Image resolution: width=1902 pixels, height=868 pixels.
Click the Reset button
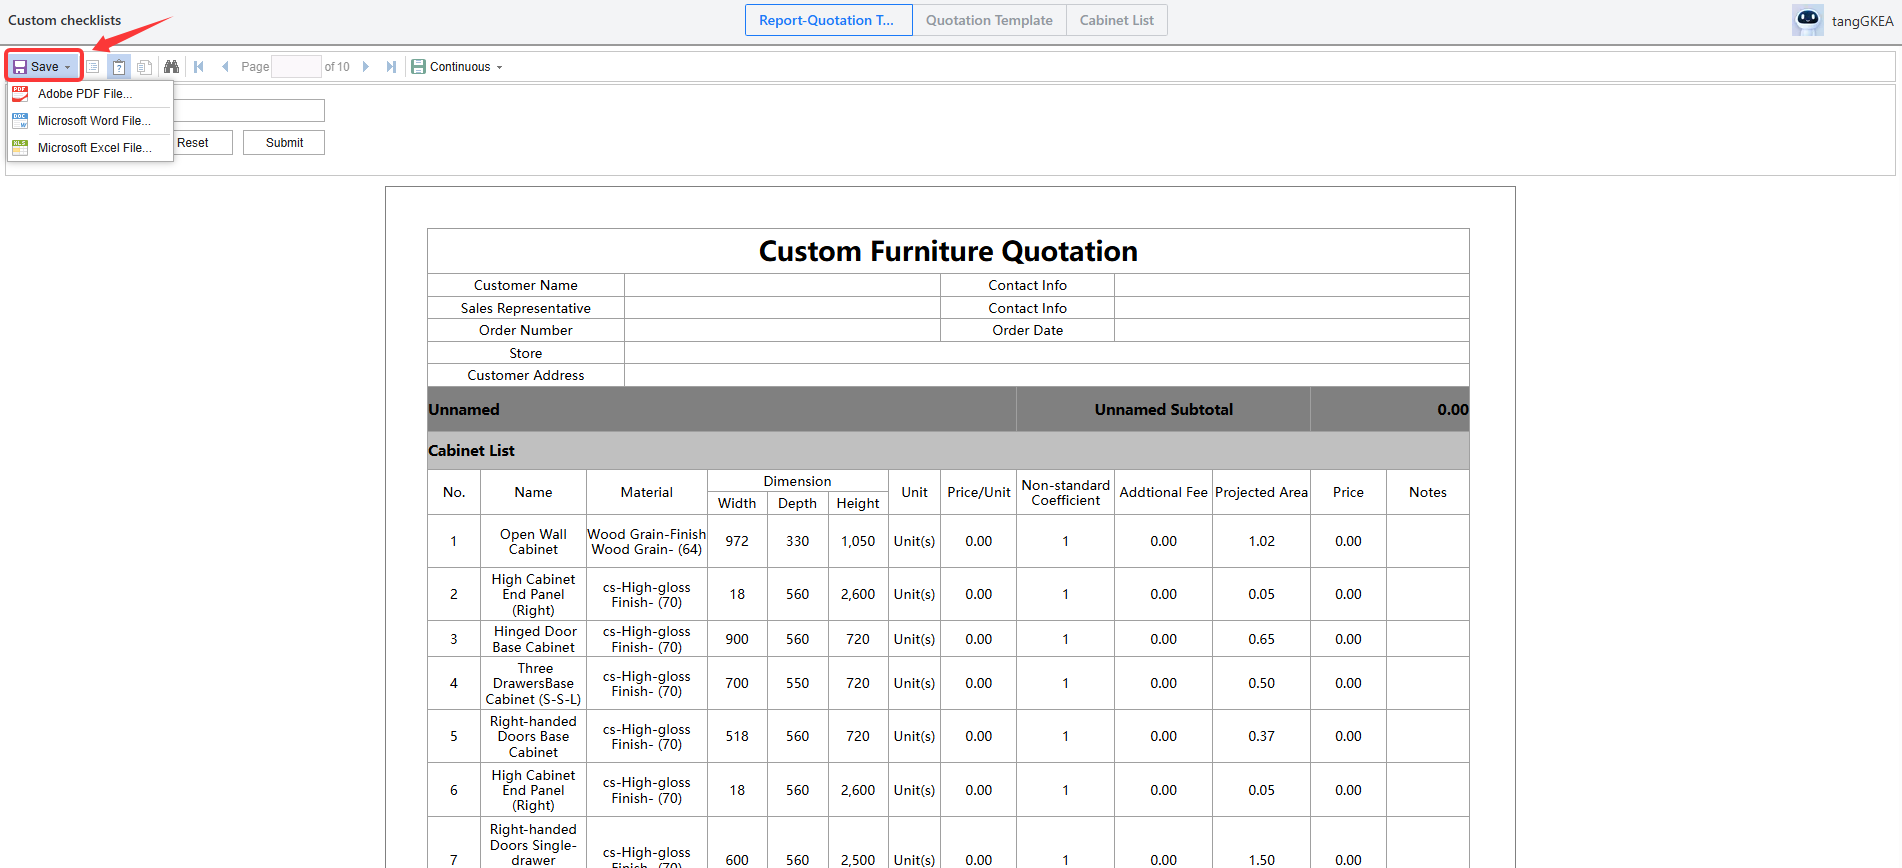(x=193, y=143)
